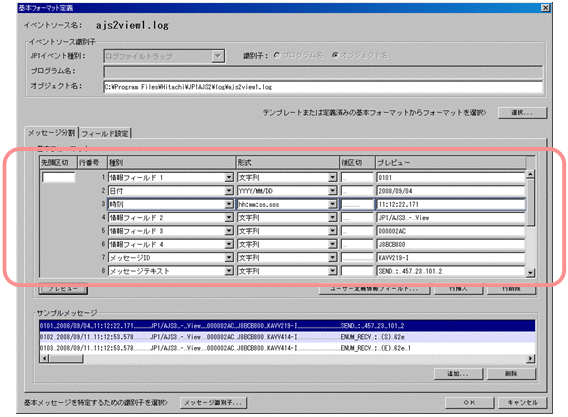Viewport: 568px width, 417px height.
Task: Click the プログラム名 input field
Action: pos(323,72)
